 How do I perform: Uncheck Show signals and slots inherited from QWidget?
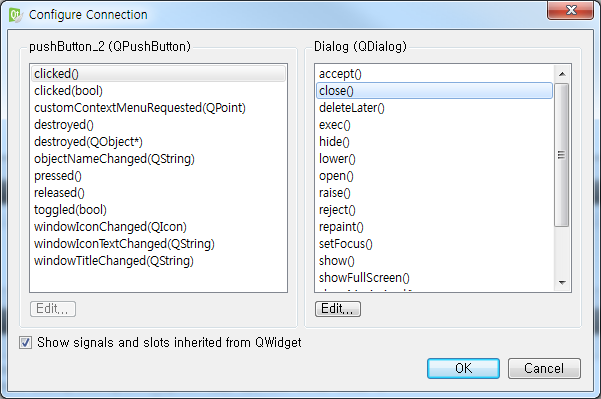(26, 342)
